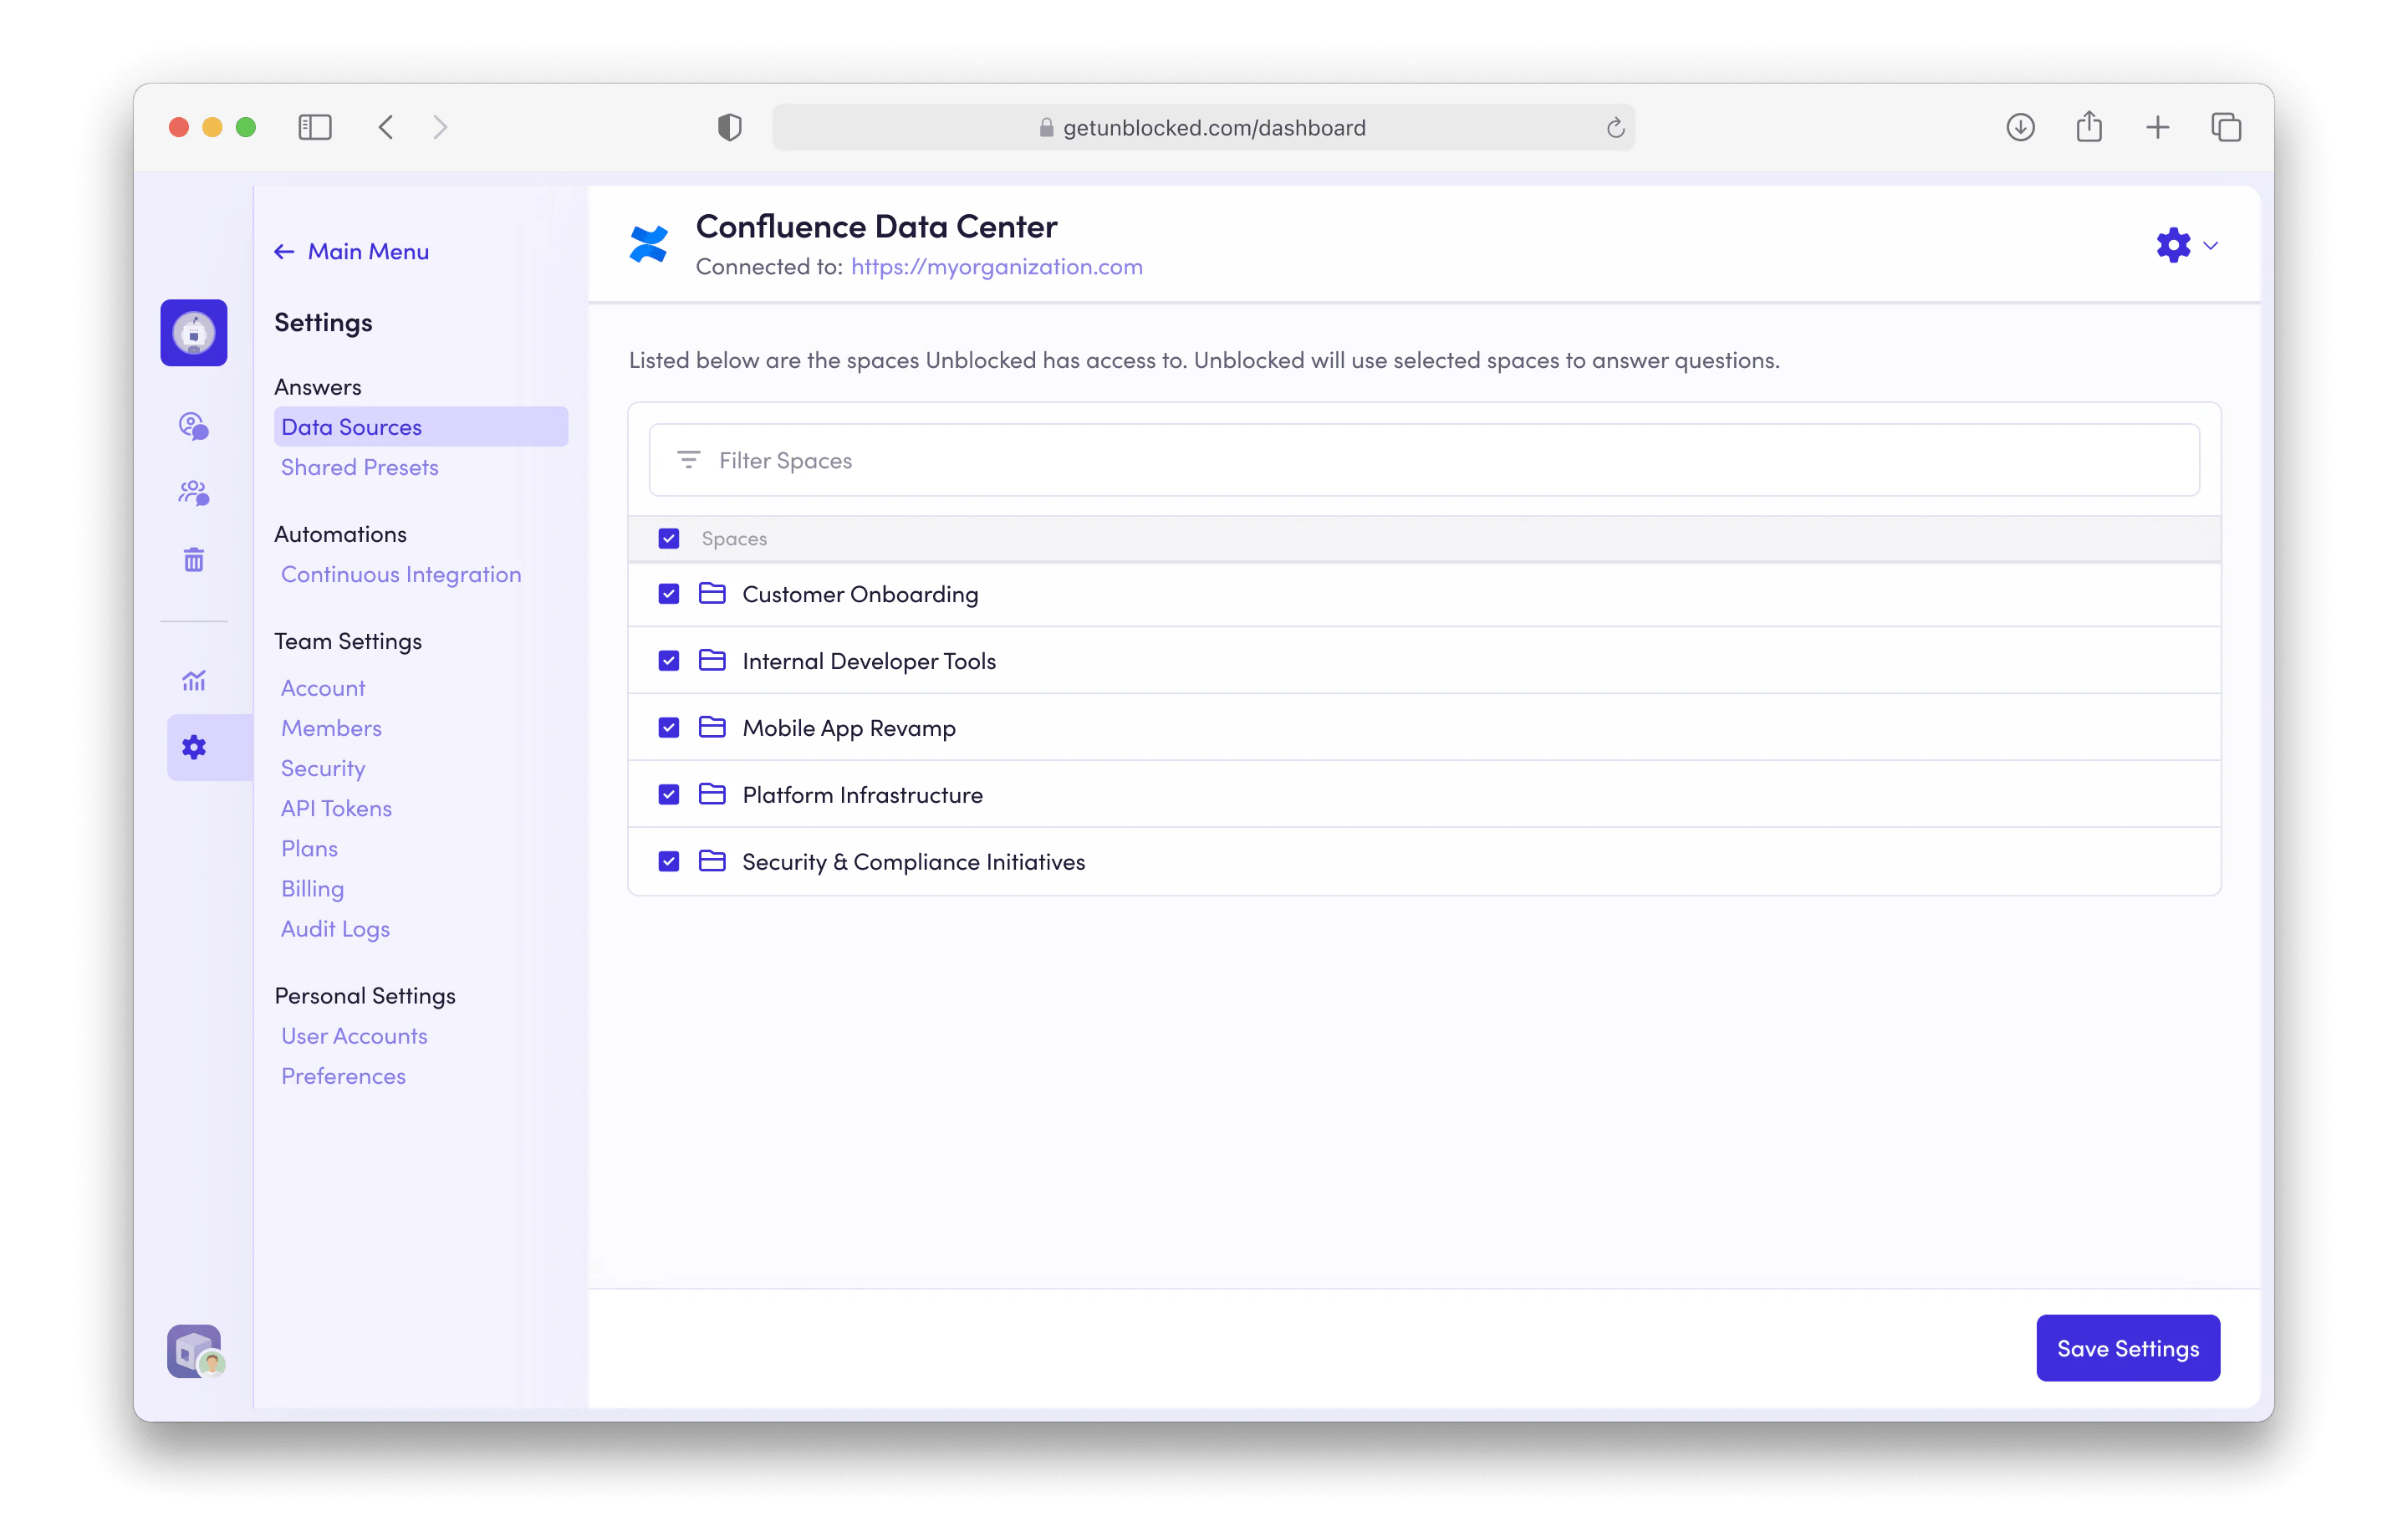
Task: Click the Confluence logo icon
Action: 649,244
